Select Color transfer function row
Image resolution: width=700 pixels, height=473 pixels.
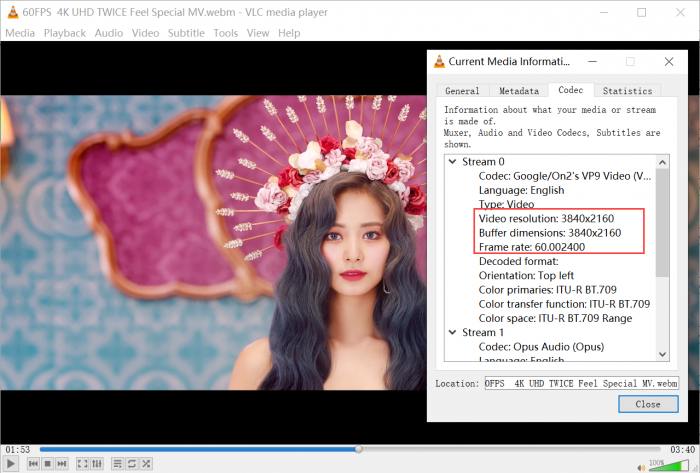(564, 304)
